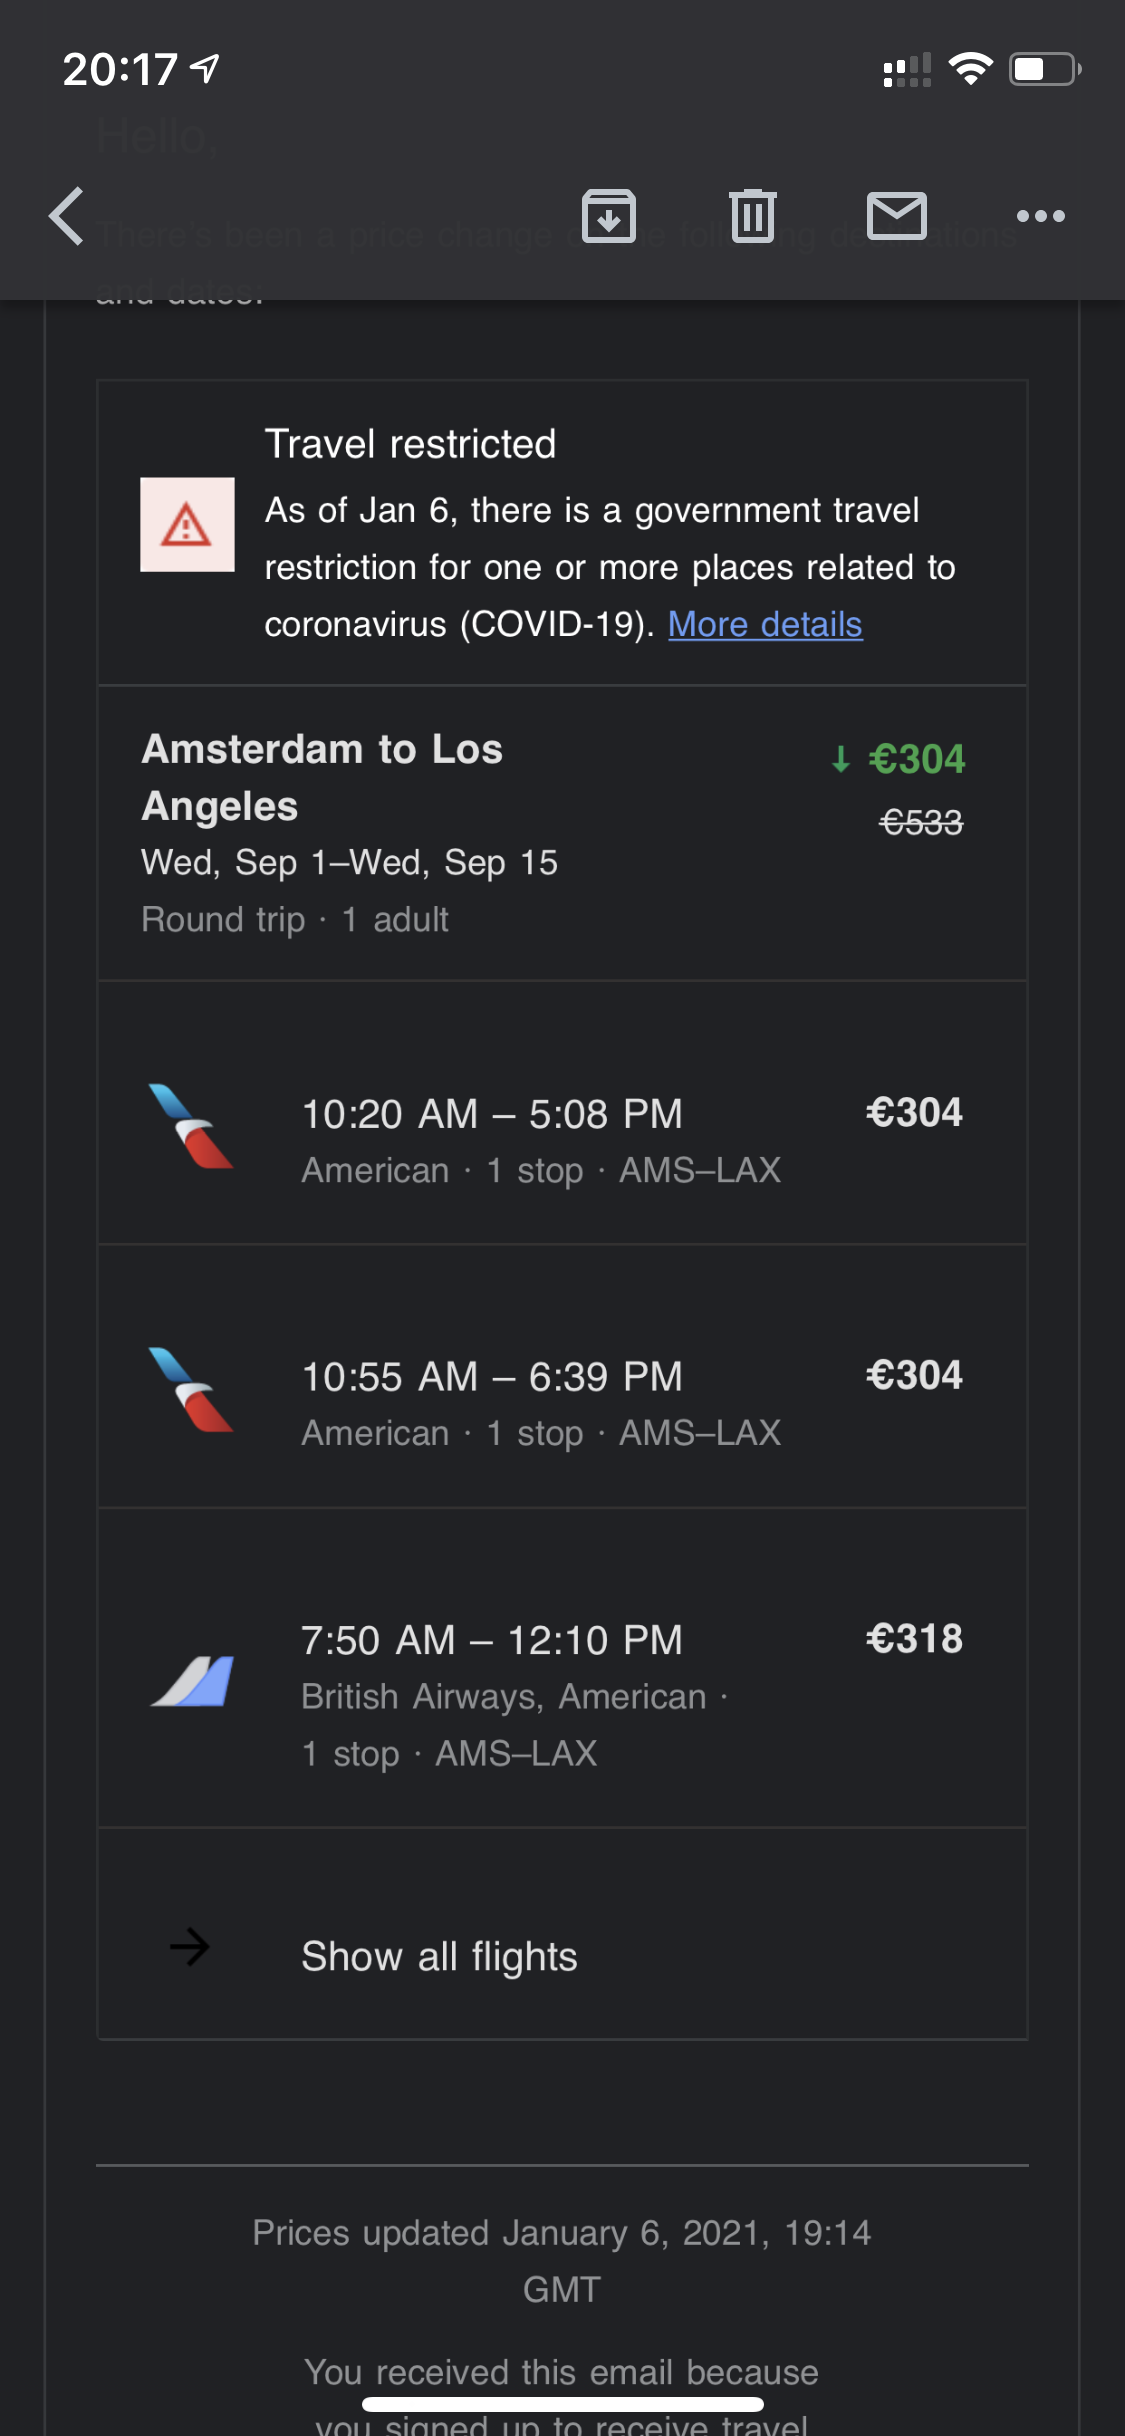Screen dimensions: 1125x2436
Task: Tap the Amsterdam to Los Angeles heading
Action: pyautogui.click(x=321, y=777)
